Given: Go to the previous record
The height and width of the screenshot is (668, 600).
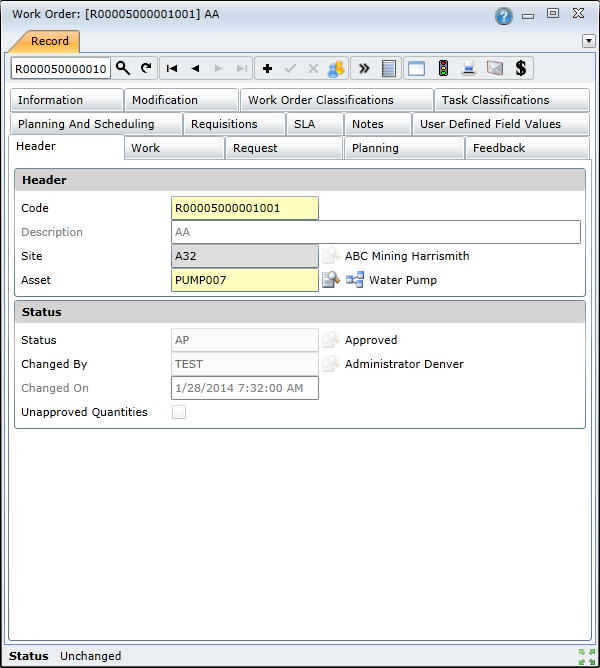Looking at the screenshot, I should pyautogui.click(x=195, y=68).
